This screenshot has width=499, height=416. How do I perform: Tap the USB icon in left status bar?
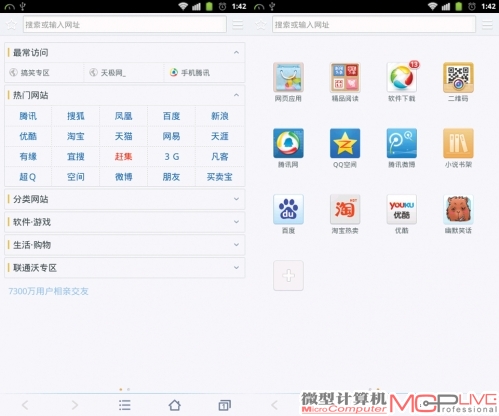(23, 6)
